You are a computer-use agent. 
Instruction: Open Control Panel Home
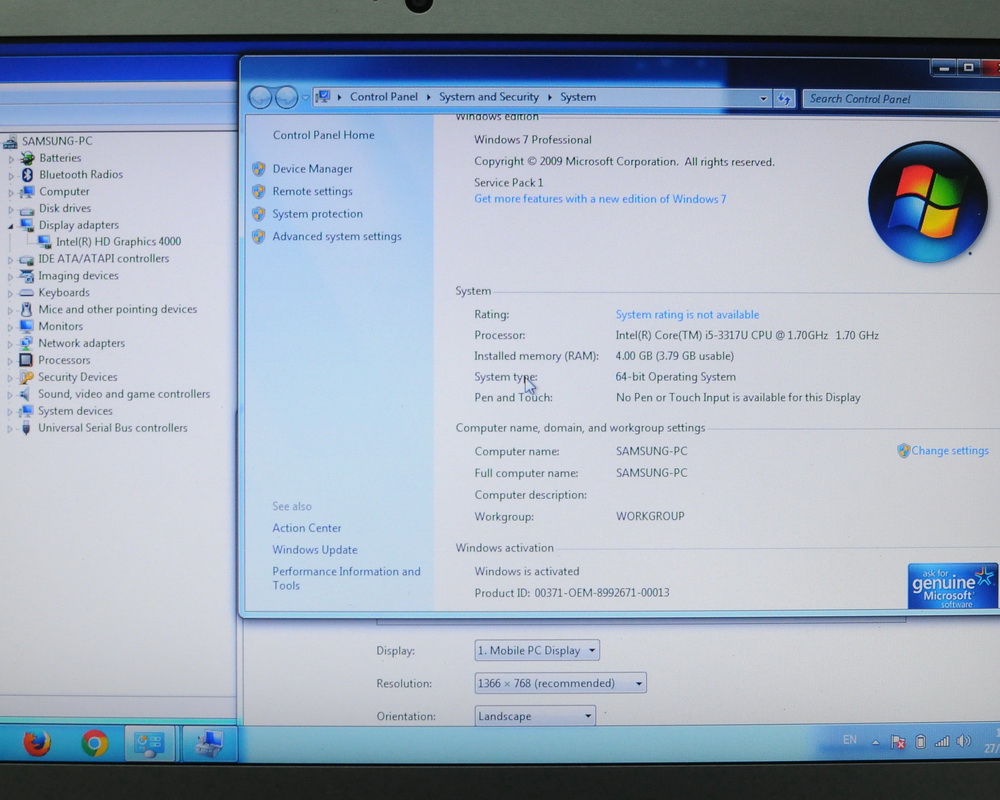[x=323, y=135]
